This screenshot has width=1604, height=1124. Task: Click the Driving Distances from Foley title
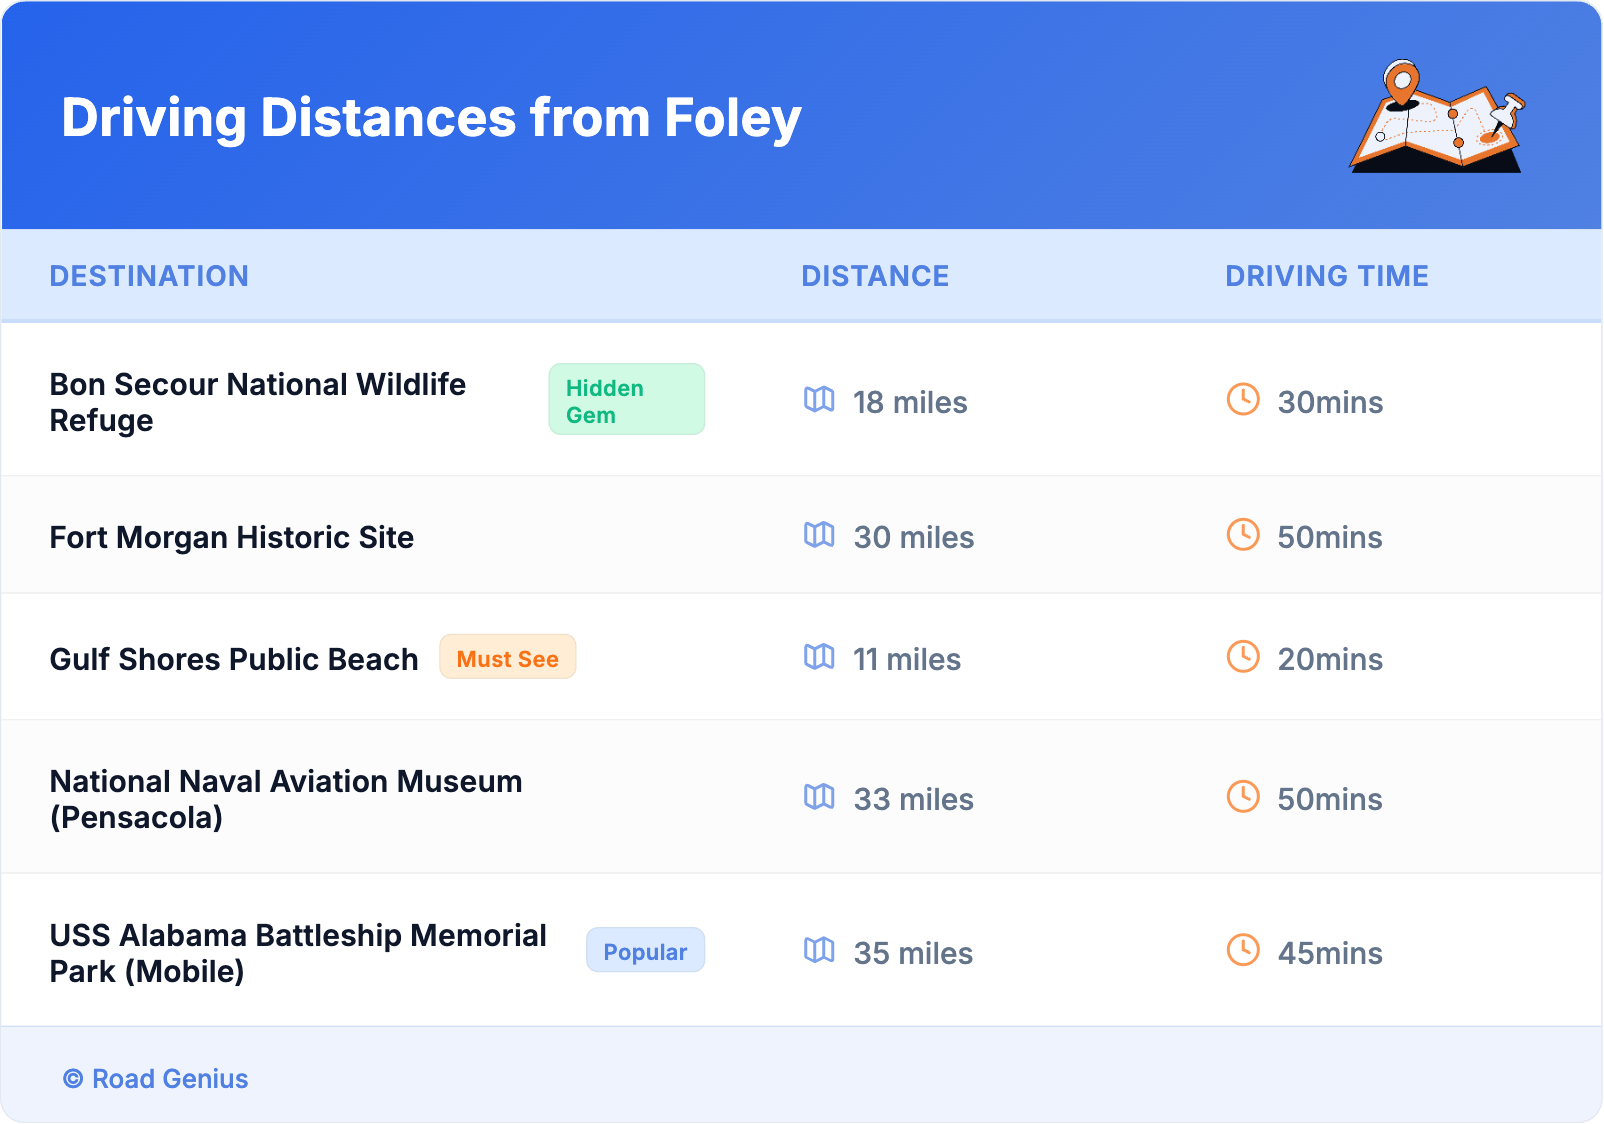tap(431, 118)
